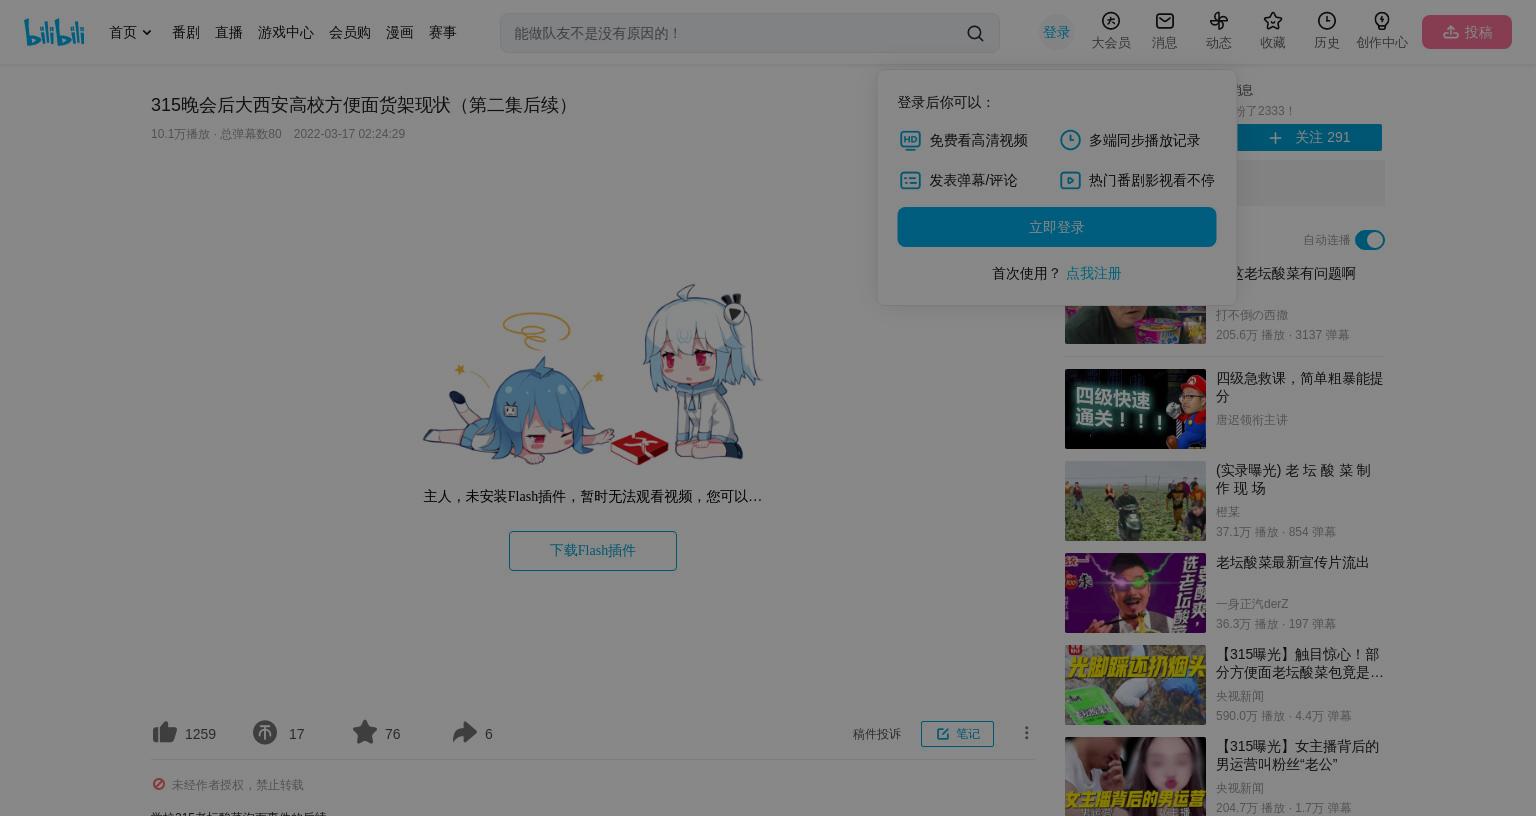Click the search magnifier icon

[975, 33]
